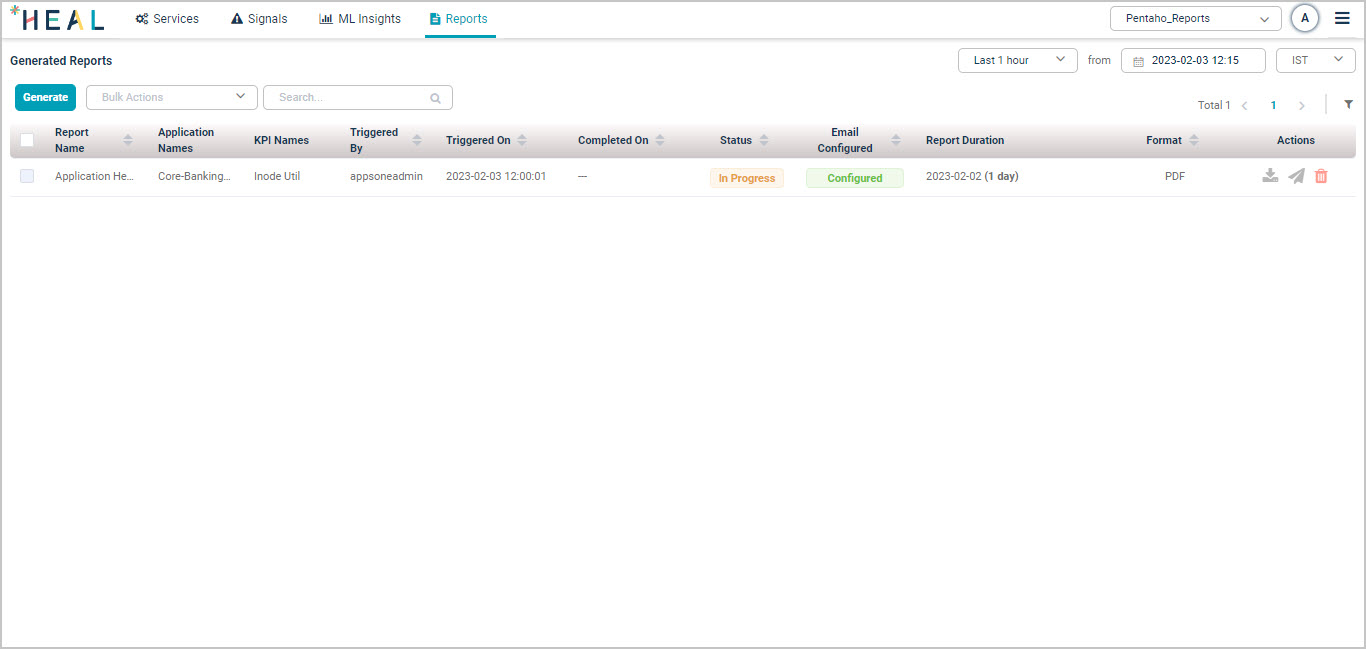
Task: Open the Last 1 hour time range dropdown
Action: (x=1017, y=60)
